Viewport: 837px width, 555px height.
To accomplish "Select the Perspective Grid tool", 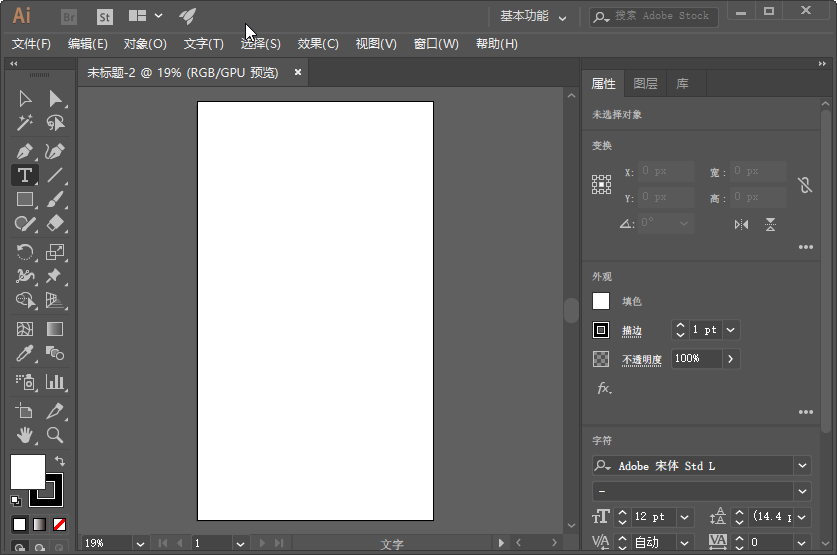I will (x=55, y=300).
